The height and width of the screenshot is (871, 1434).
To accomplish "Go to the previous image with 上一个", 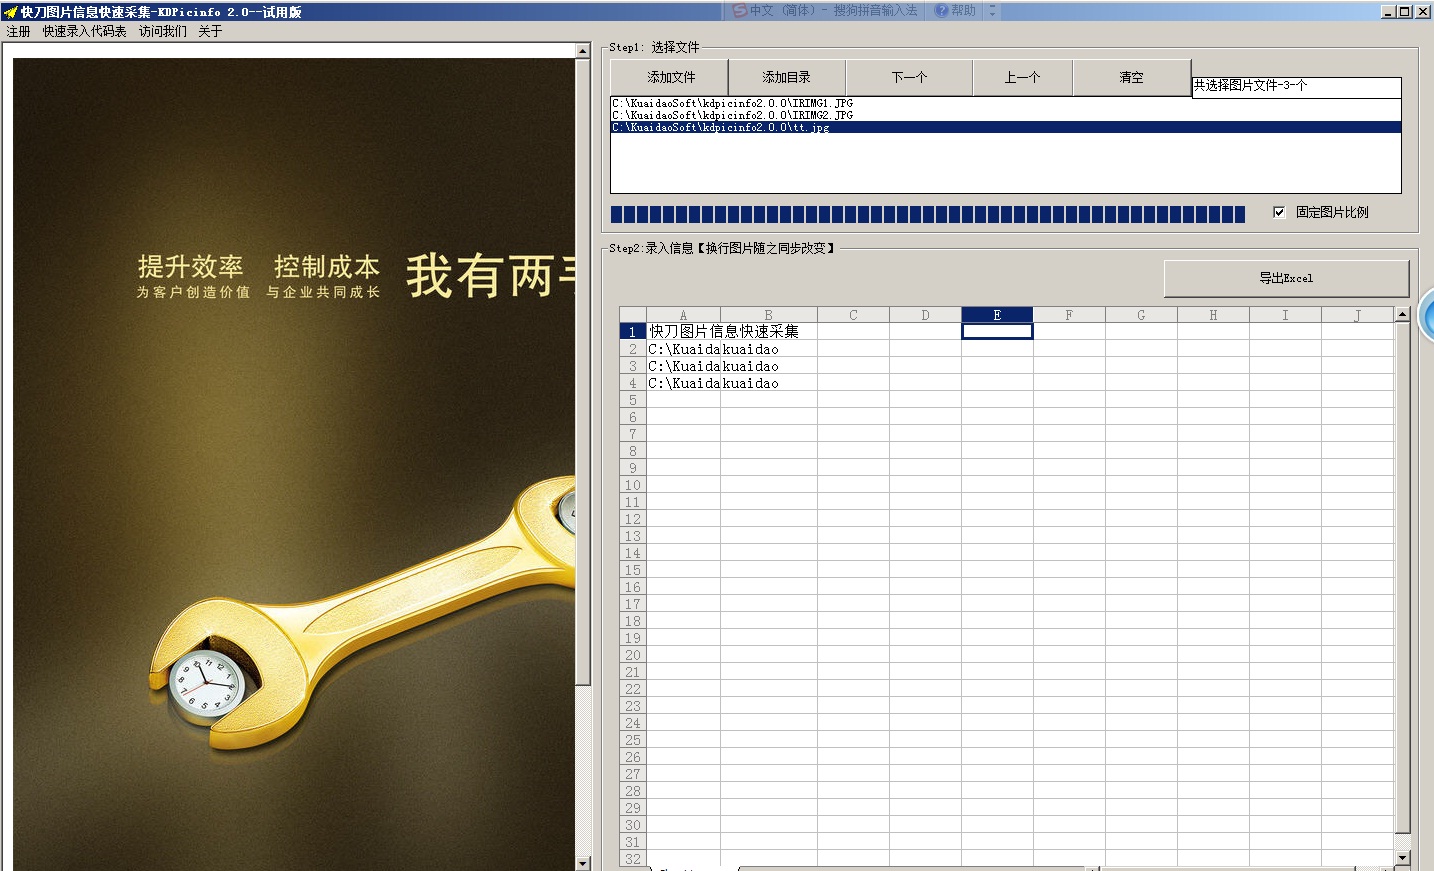I will click(x=1022, y=77).
